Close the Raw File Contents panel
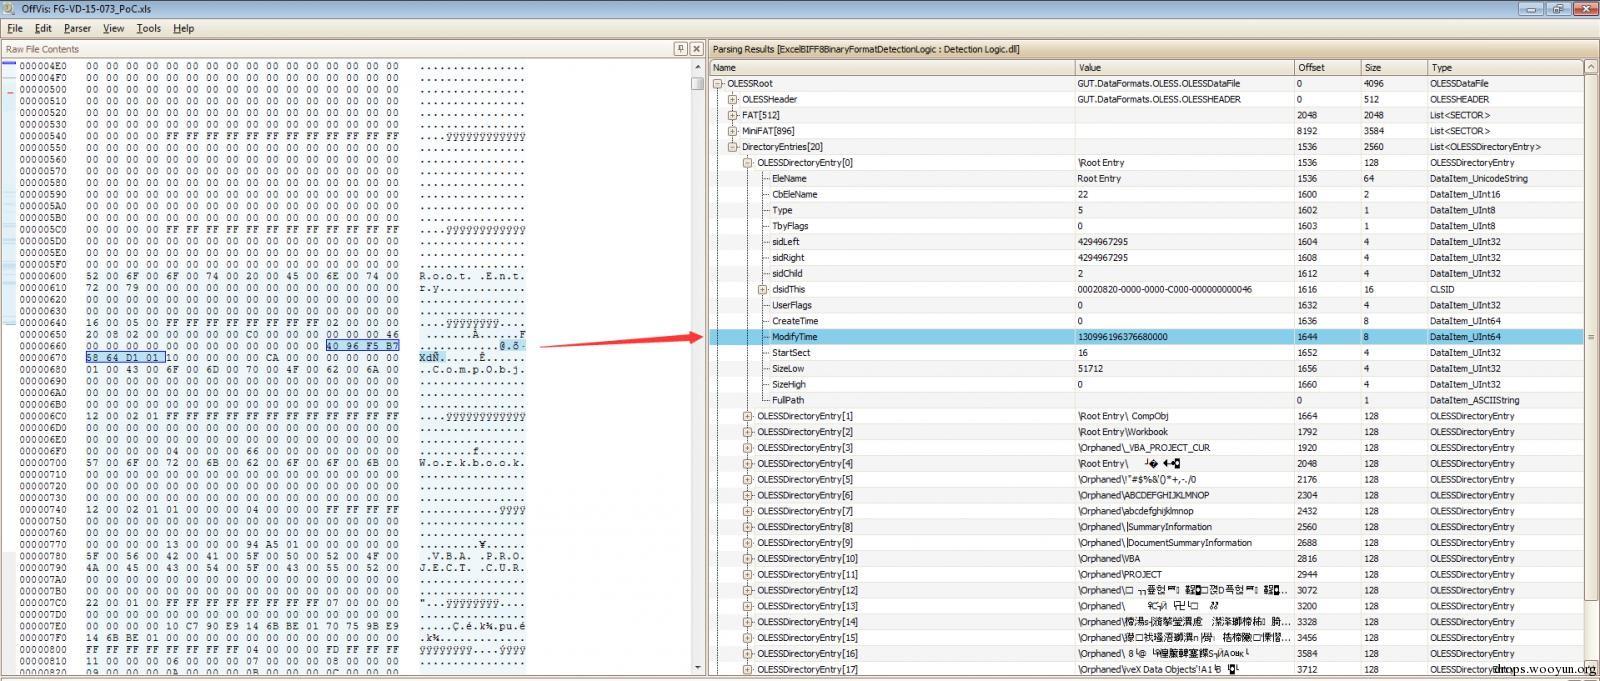This screenshot has height=681, width=1600. click(x=695, y=49)
